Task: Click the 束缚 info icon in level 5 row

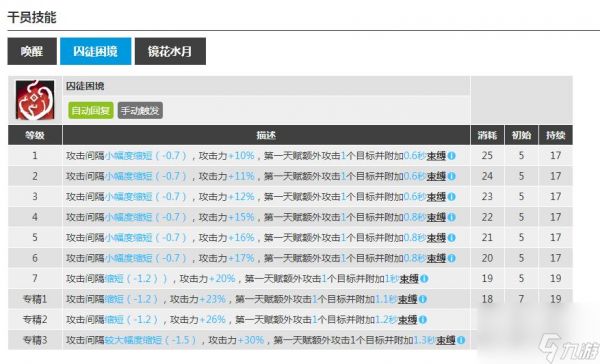Action: pyautogui.click(x=452, y=238)
